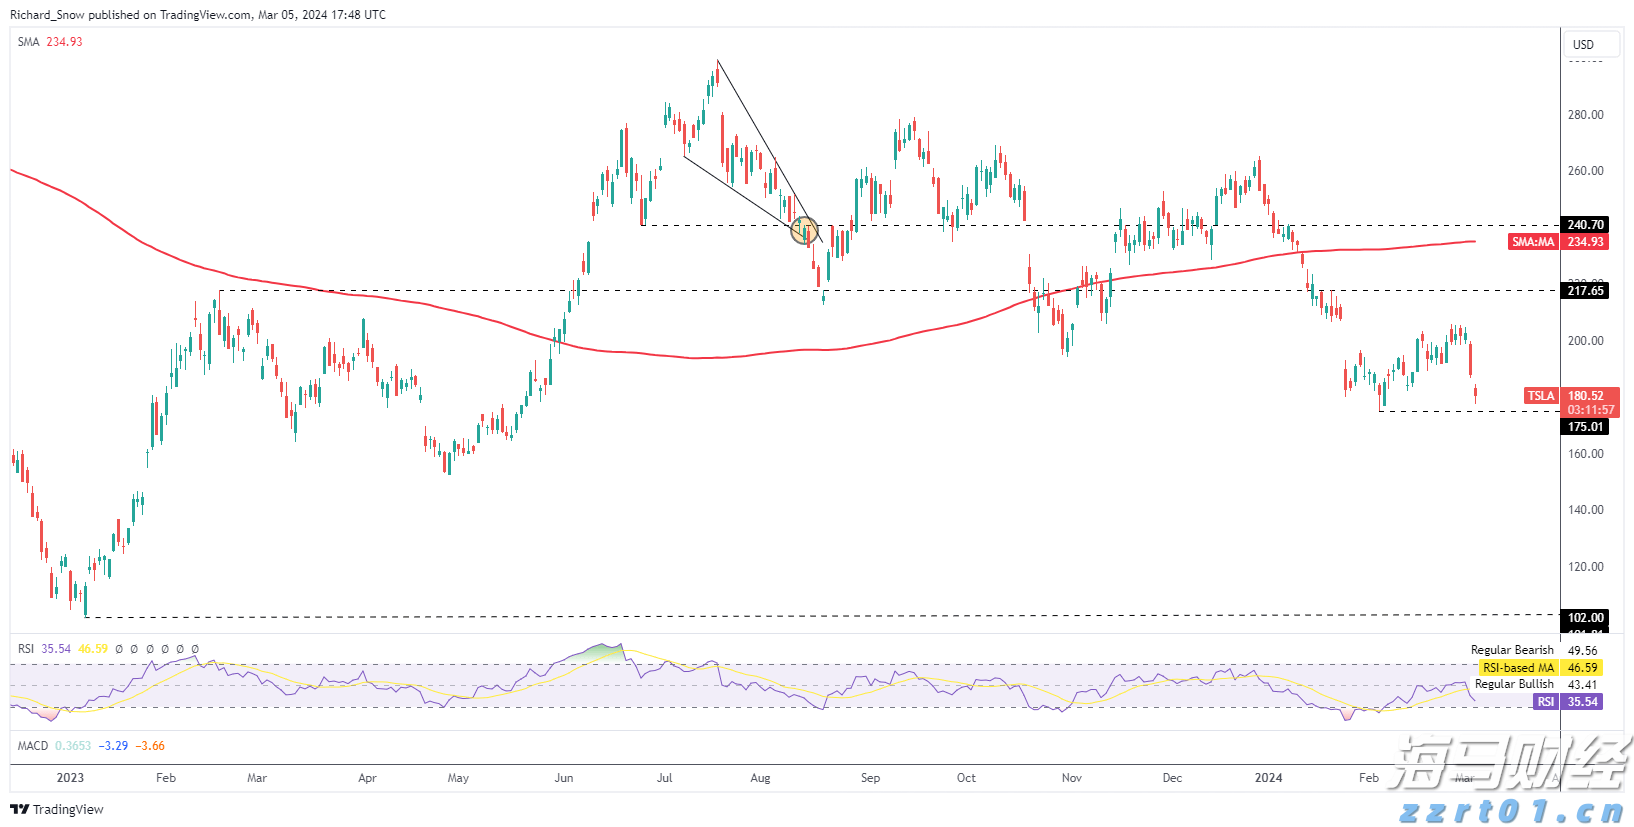Select the 102.00 level label
The width and height of the screenshot is (1634, 827).
click(1585, 618)
